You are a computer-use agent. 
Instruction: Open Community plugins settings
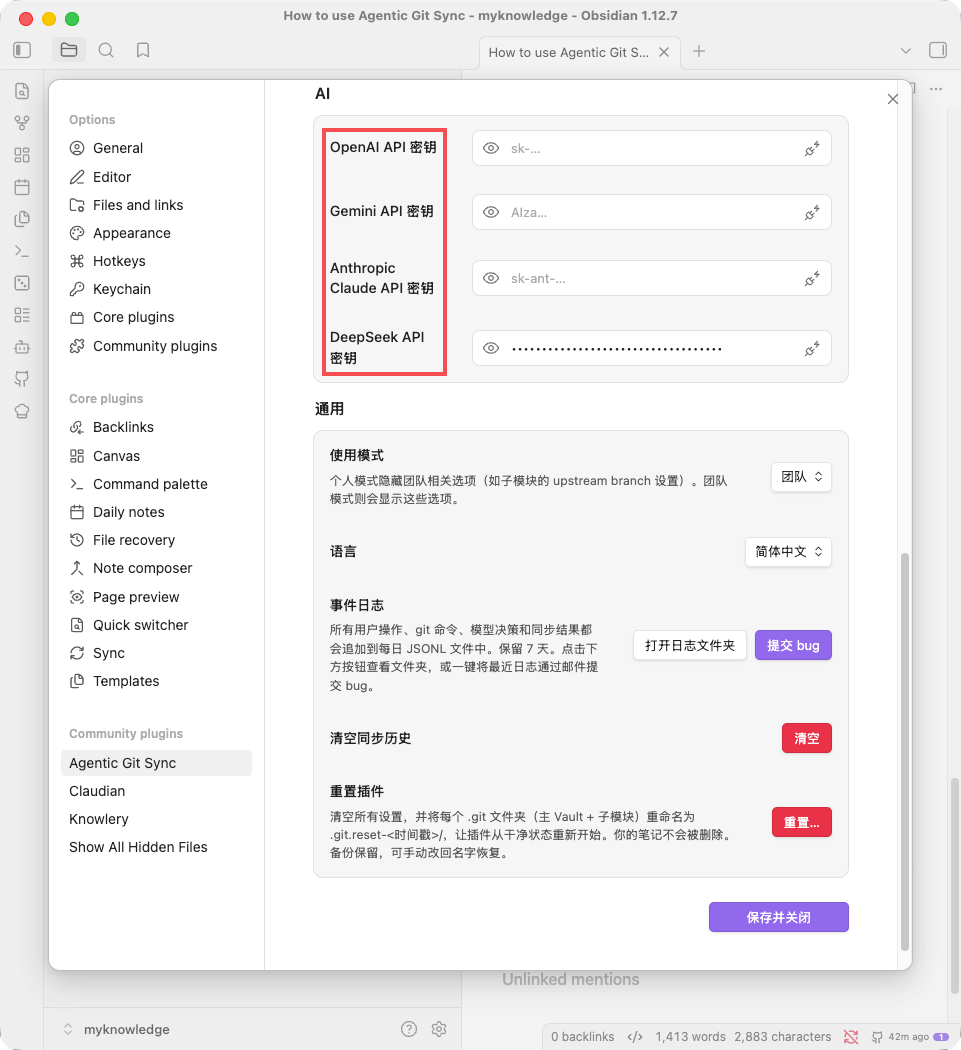(156, 346)
